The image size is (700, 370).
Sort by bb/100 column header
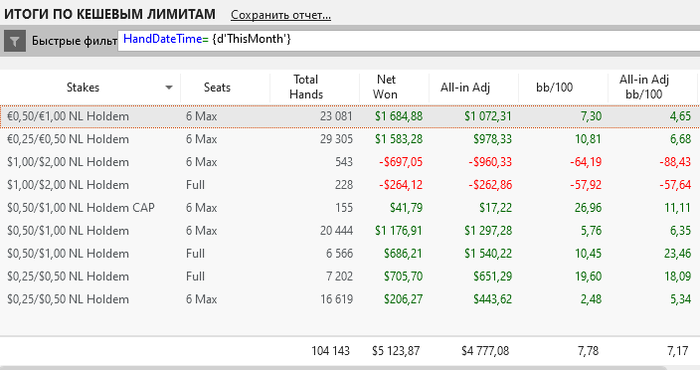(x=554, y=87)
